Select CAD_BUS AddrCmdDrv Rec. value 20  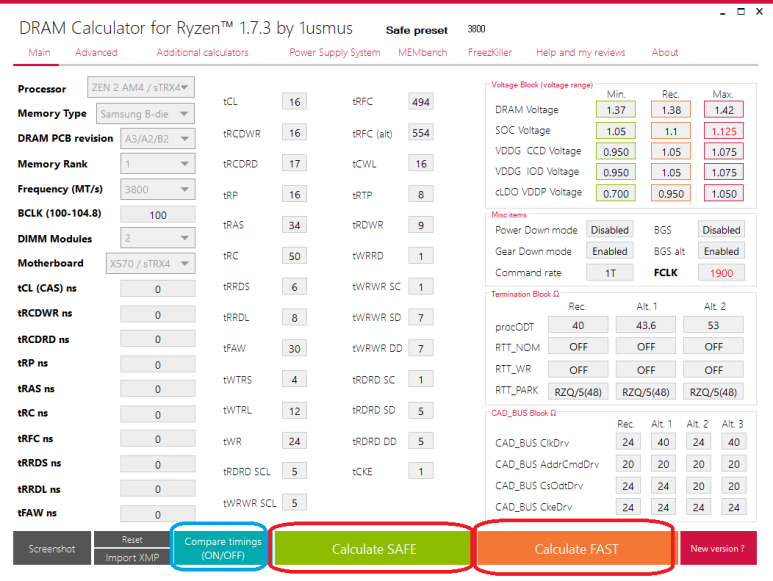click(628, 464)
